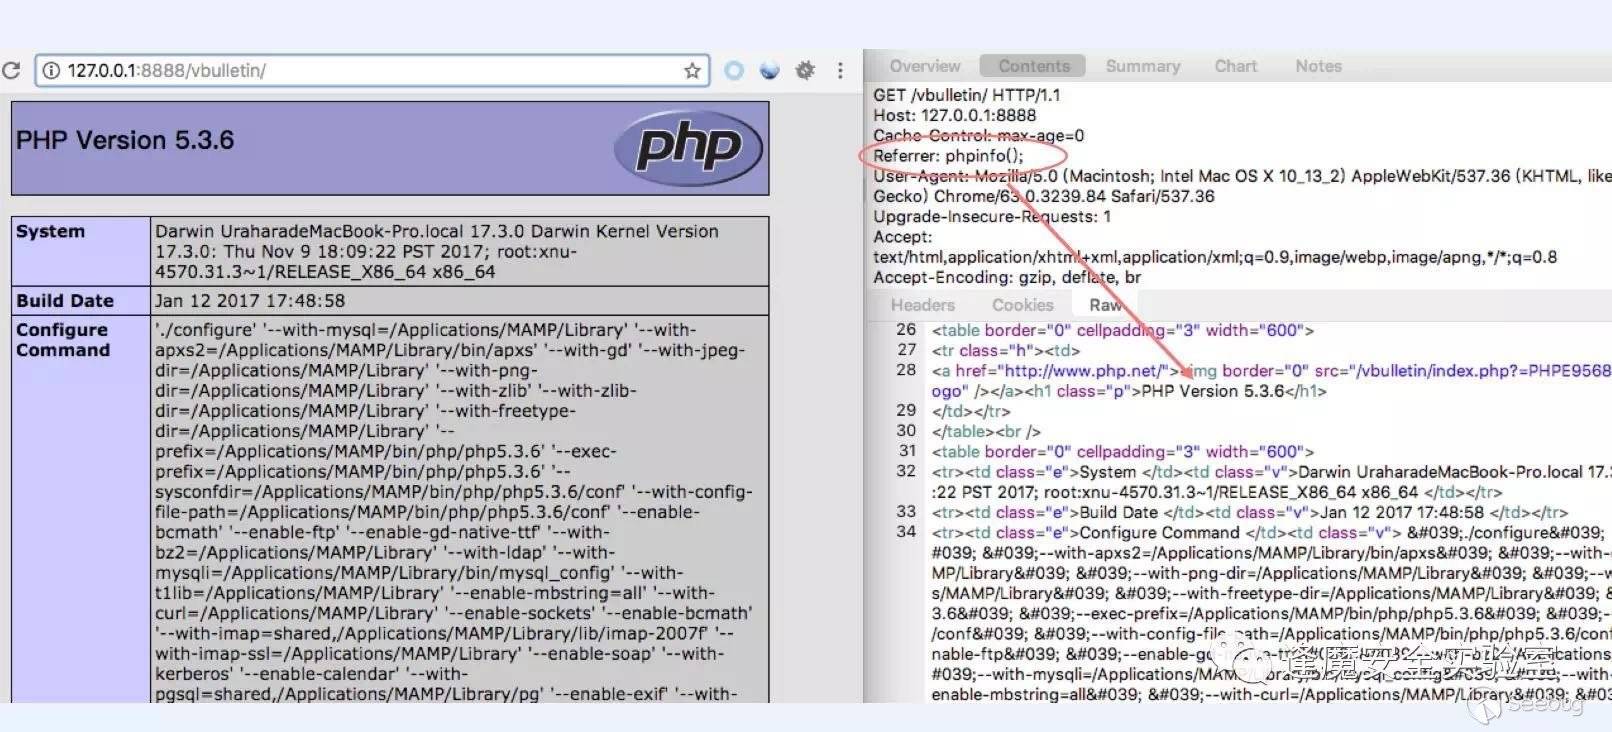Image resolution: width=1612 pixels, height=732 pixels.
Task: Click the 'Accept-Encoding: gzip, deflate, br' line
Action: [1007, 277]
